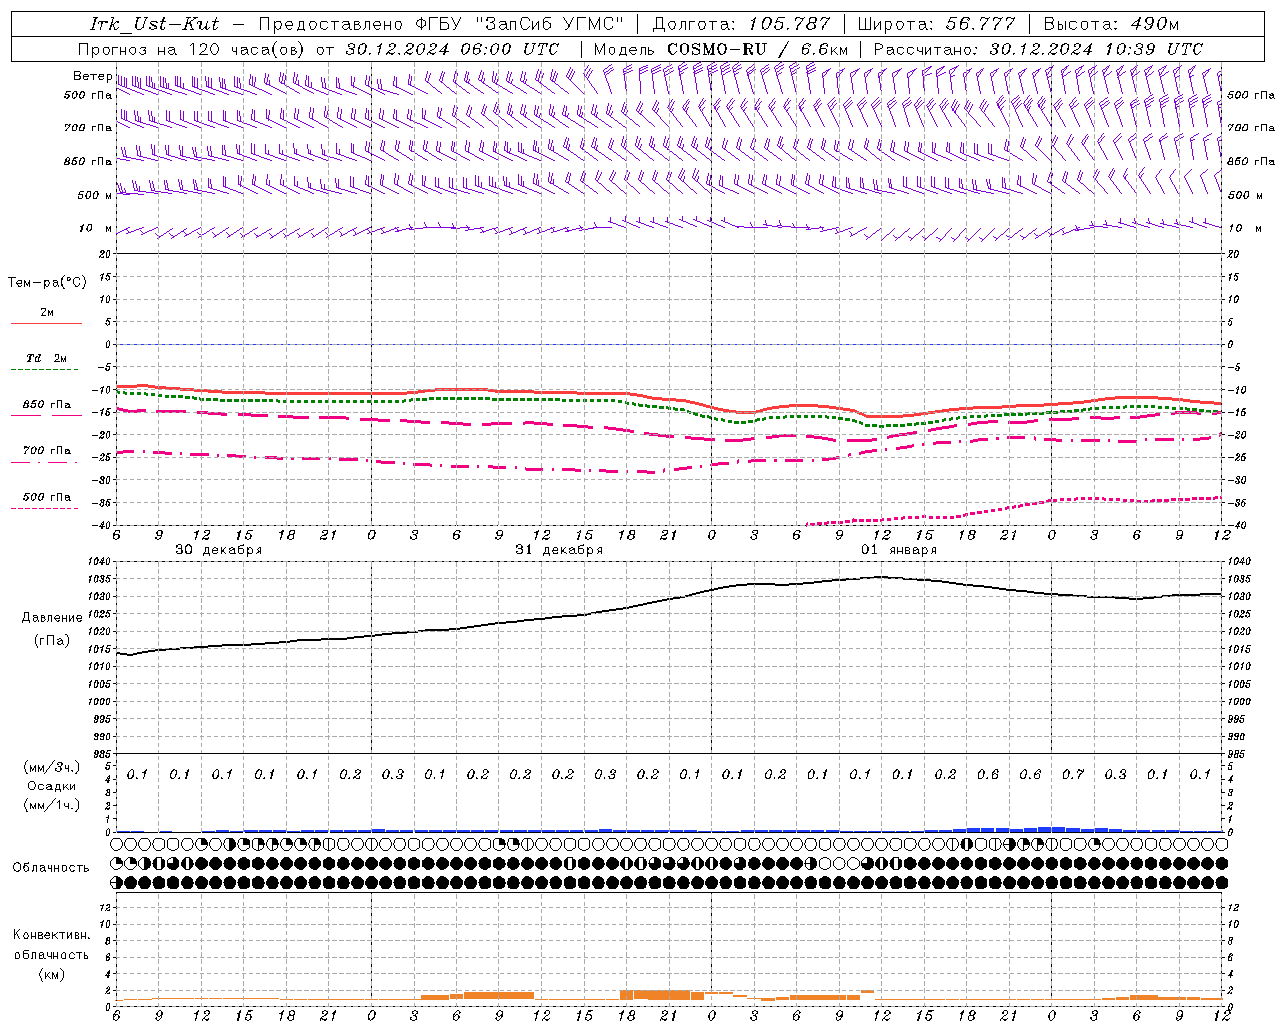Screen dimensions: 1280x1024
Task: Click the forecast text Прогноз на 120 часа(ов)
Action: [193, 49]
